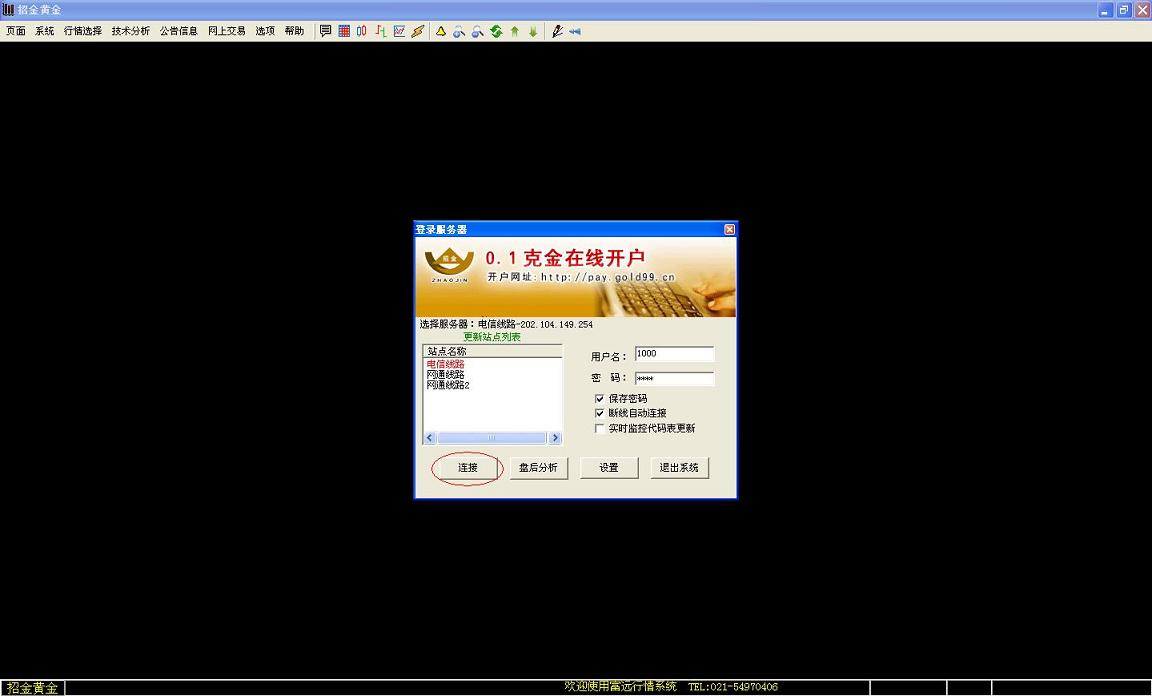Screen dimensions: 1152x696
Task: Click the blue rewind arrow icon
Action: [575, 31]
